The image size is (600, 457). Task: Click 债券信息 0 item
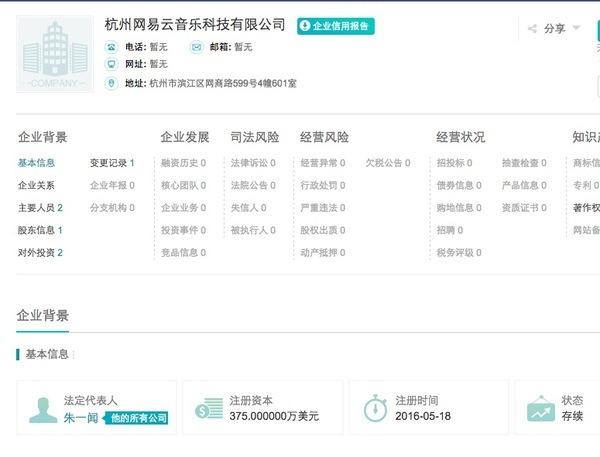[459, 185]
